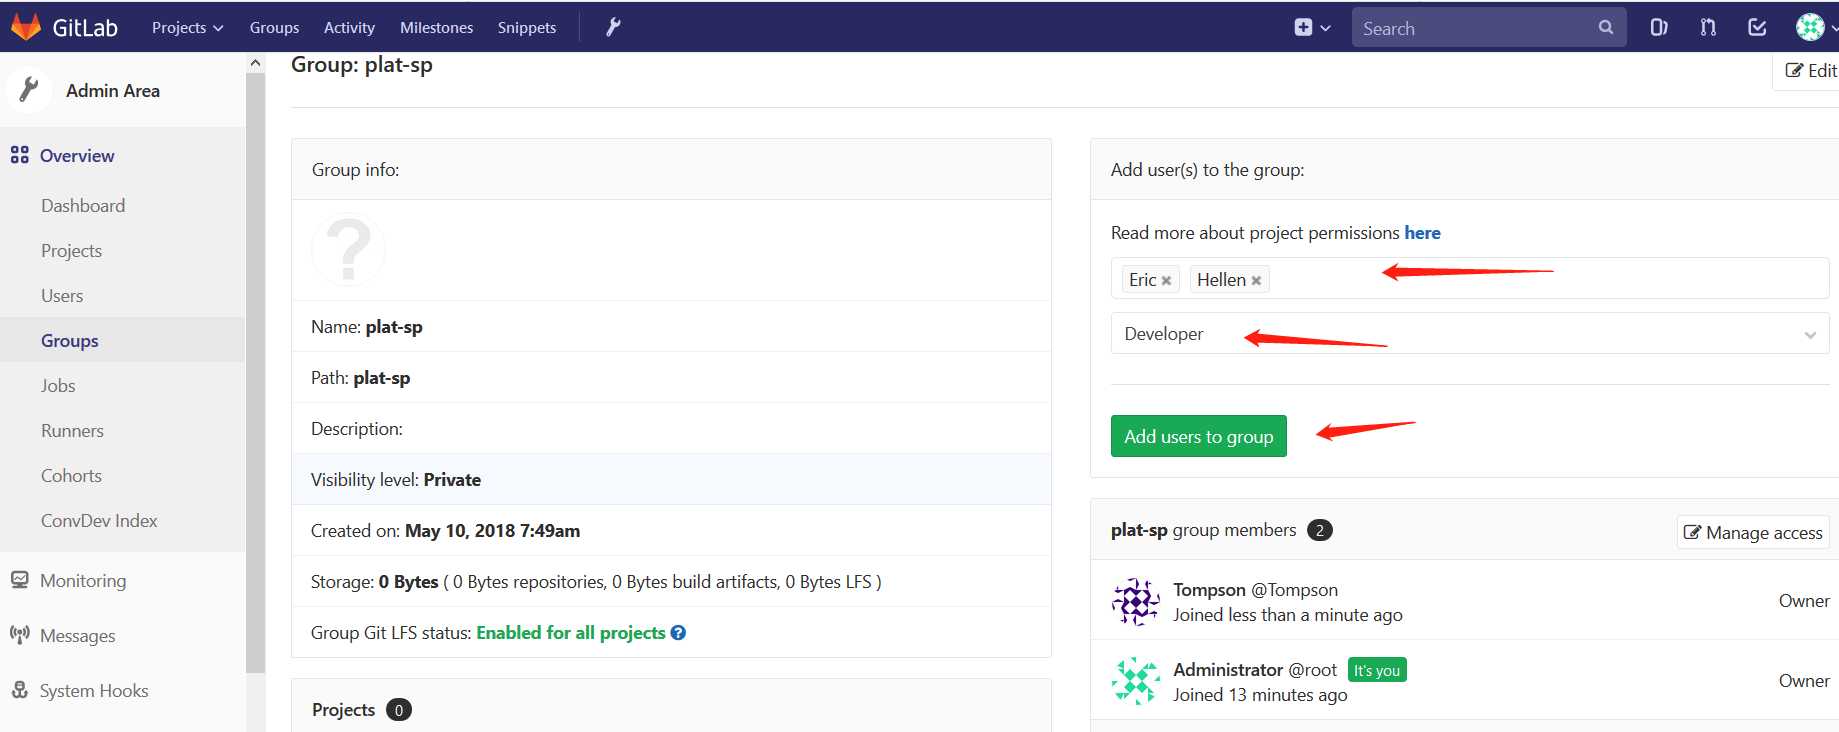Viewport: 1839px width, 732px height.
Task: Open System Hooks in sidebar
Action: click(x=94, y=690)
